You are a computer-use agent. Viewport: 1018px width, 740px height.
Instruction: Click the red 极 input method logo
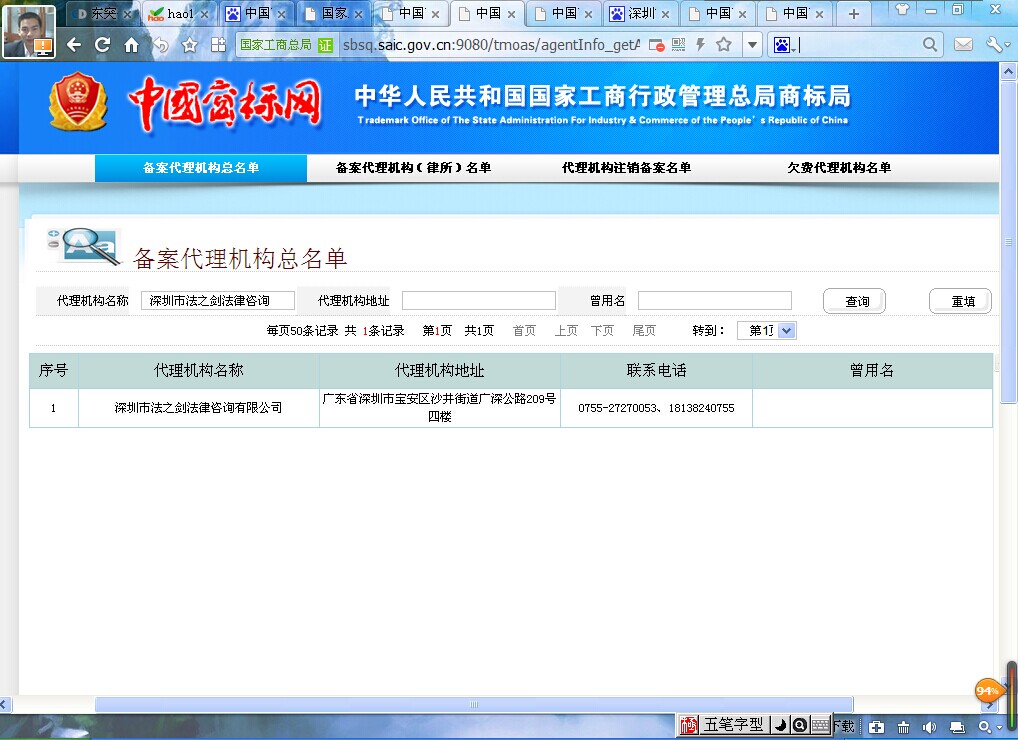point(688,725)
